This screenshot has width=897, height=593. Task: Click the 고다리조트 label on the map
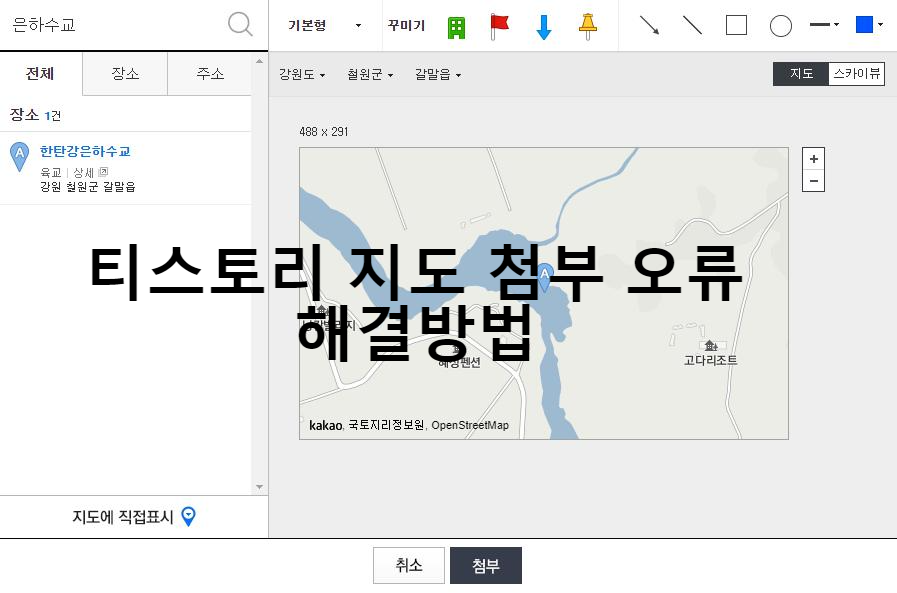point(711,360)
